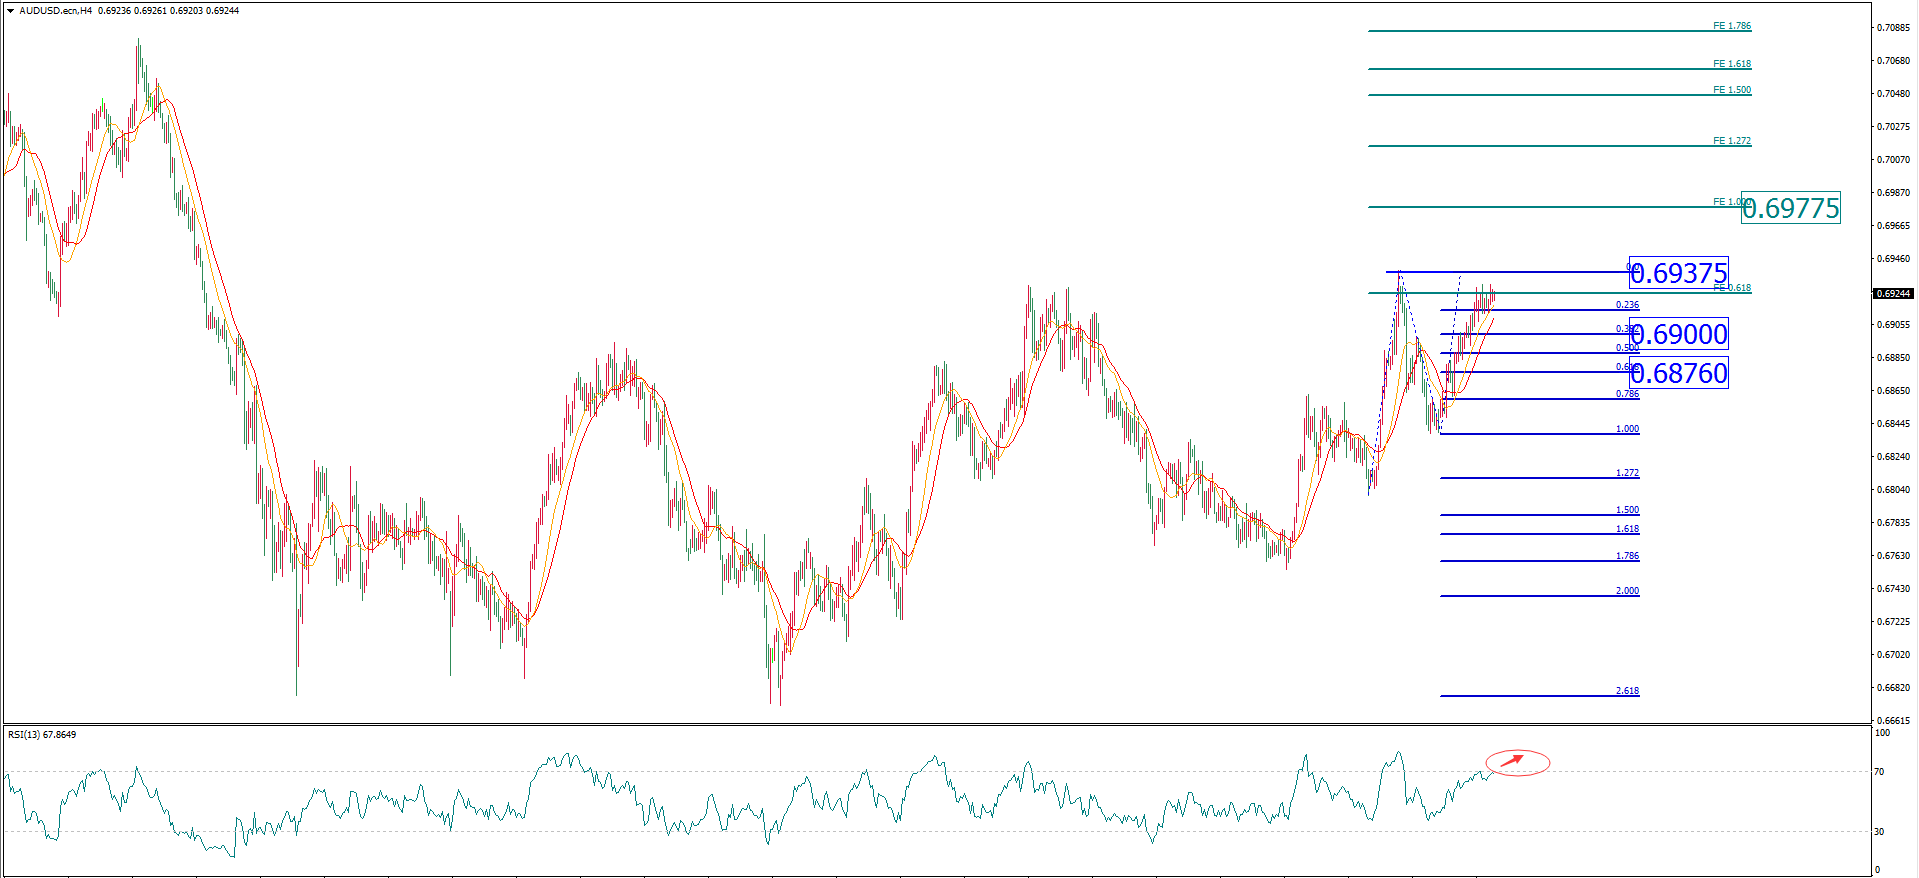Select the 2.618 Fibonacci level label
This screenshot has width=1919, height=878.
pyautogui.click(x=1627, y=691)
